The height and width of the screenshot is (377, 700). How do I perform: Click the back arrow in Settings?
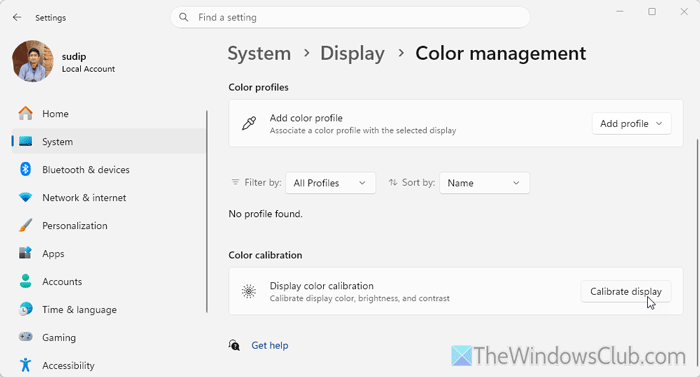click(x=17, y=17)
